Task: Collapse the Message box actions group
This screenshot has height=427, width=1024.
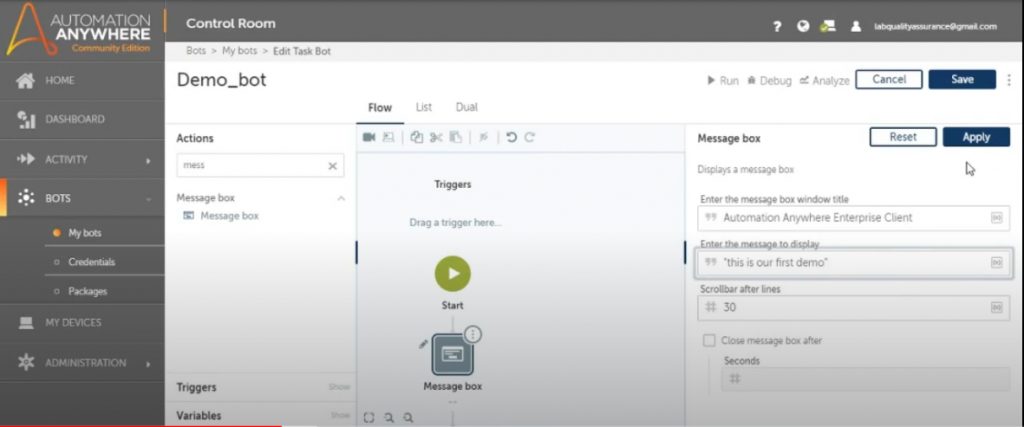Action: (340, 198)
